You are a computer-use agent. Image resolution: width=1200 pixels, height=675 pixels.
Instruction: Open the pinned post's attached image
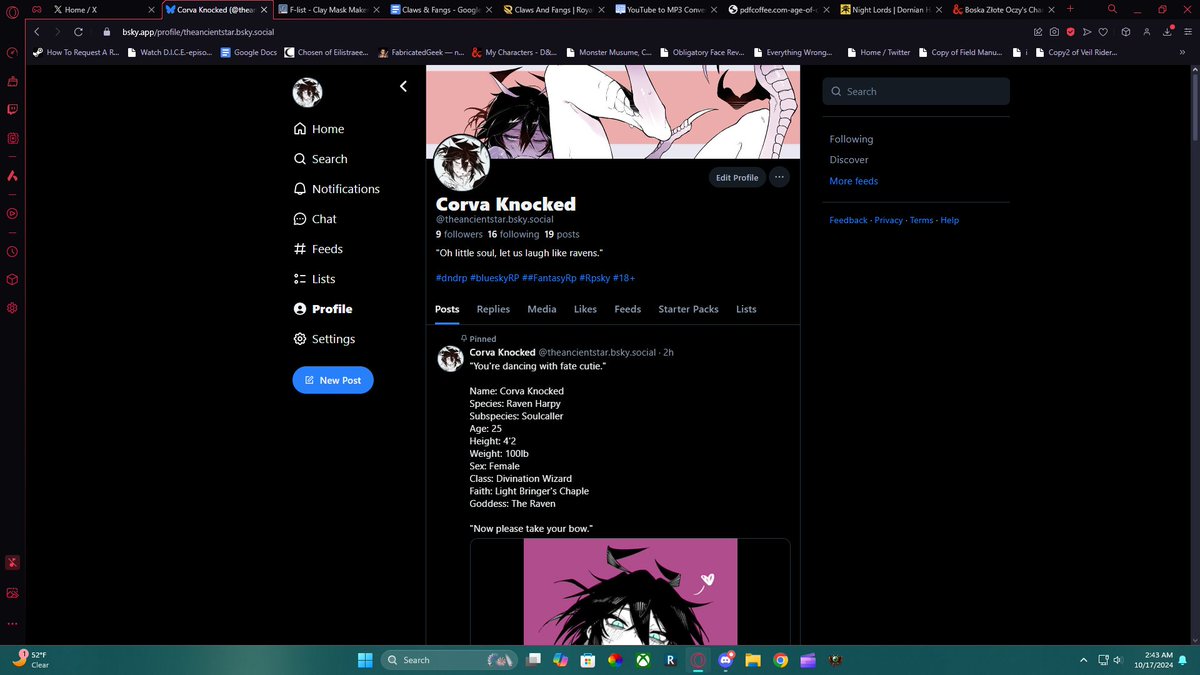pyautogui.click(x=630, y=591)
